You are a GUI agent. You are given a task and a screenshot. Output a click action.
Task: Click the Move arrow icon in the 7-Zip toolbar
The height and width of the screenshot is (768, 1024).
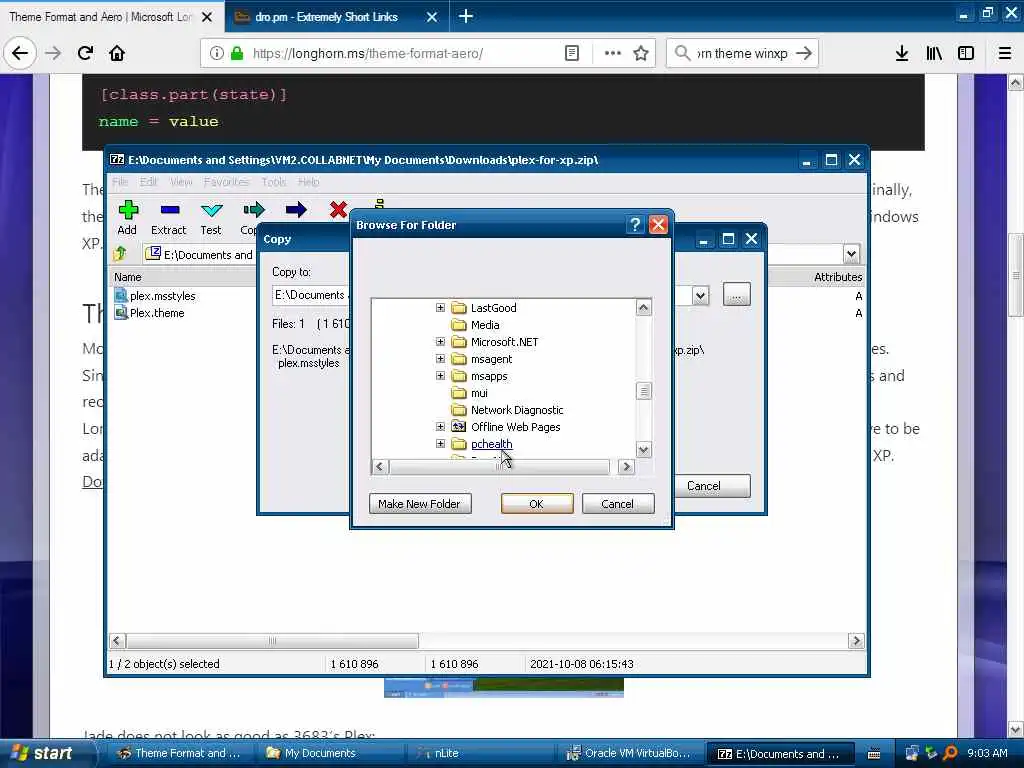pyautogui.click(x=296, y=210)
